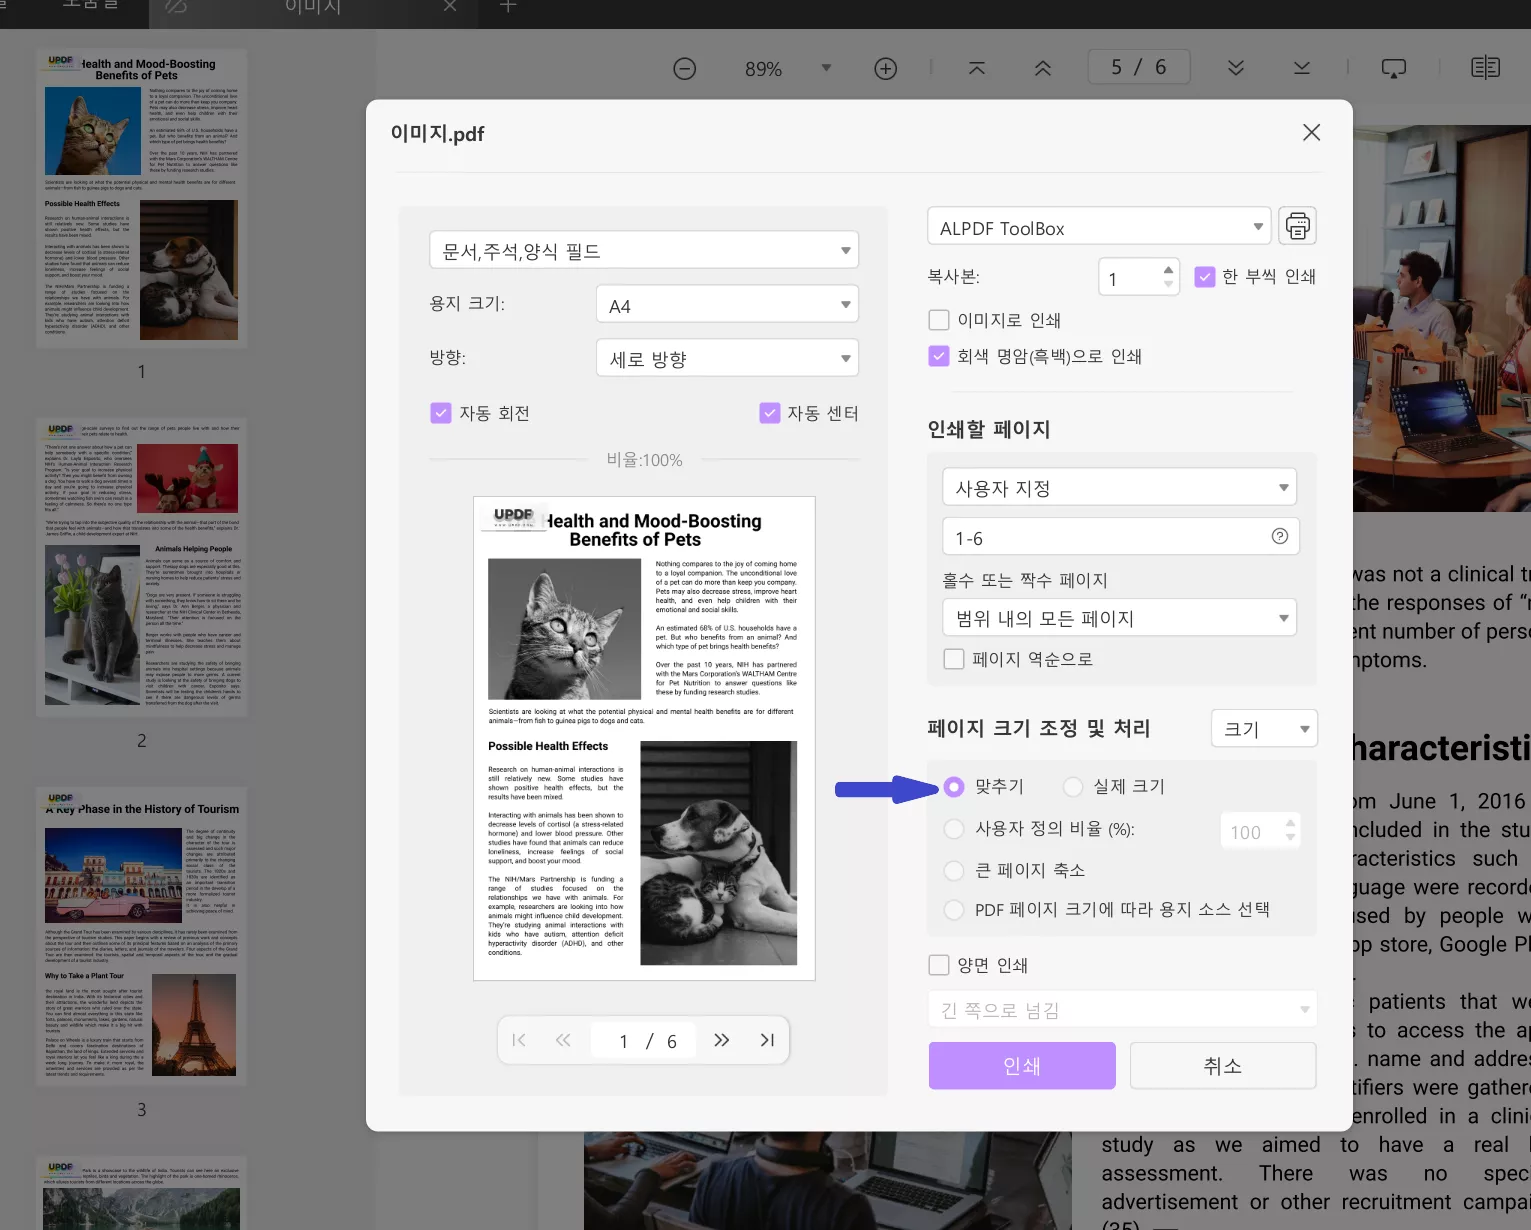Close the 이미지 document tab
1531x1230 pixels.
[450, 6]
